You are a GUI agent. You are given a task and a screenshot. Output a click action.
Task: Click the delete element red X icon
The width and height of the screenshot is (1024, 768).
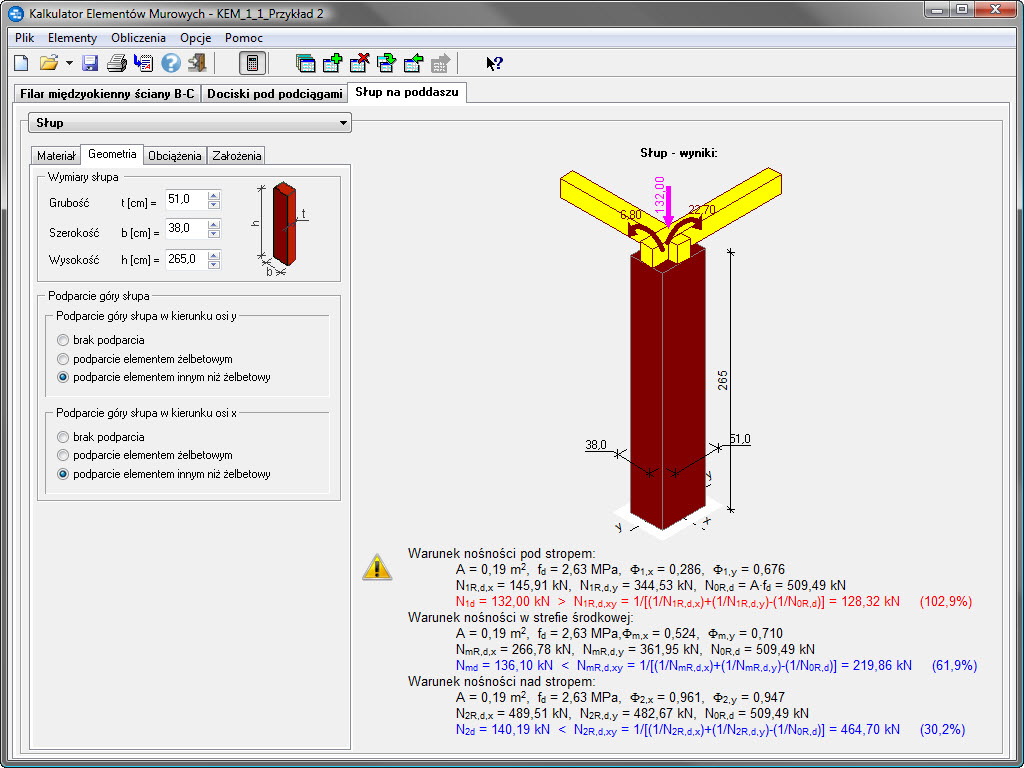[359, 63]
